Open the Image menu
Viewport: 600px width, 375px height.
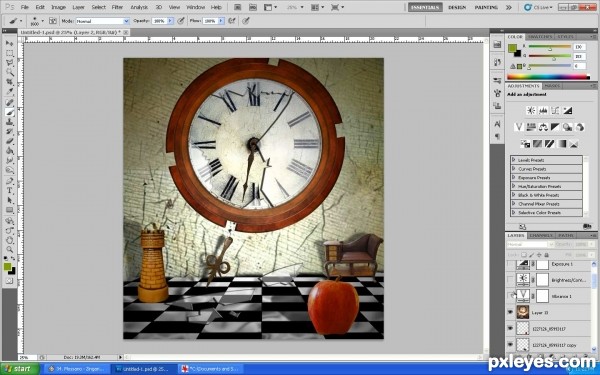(59, 7)
